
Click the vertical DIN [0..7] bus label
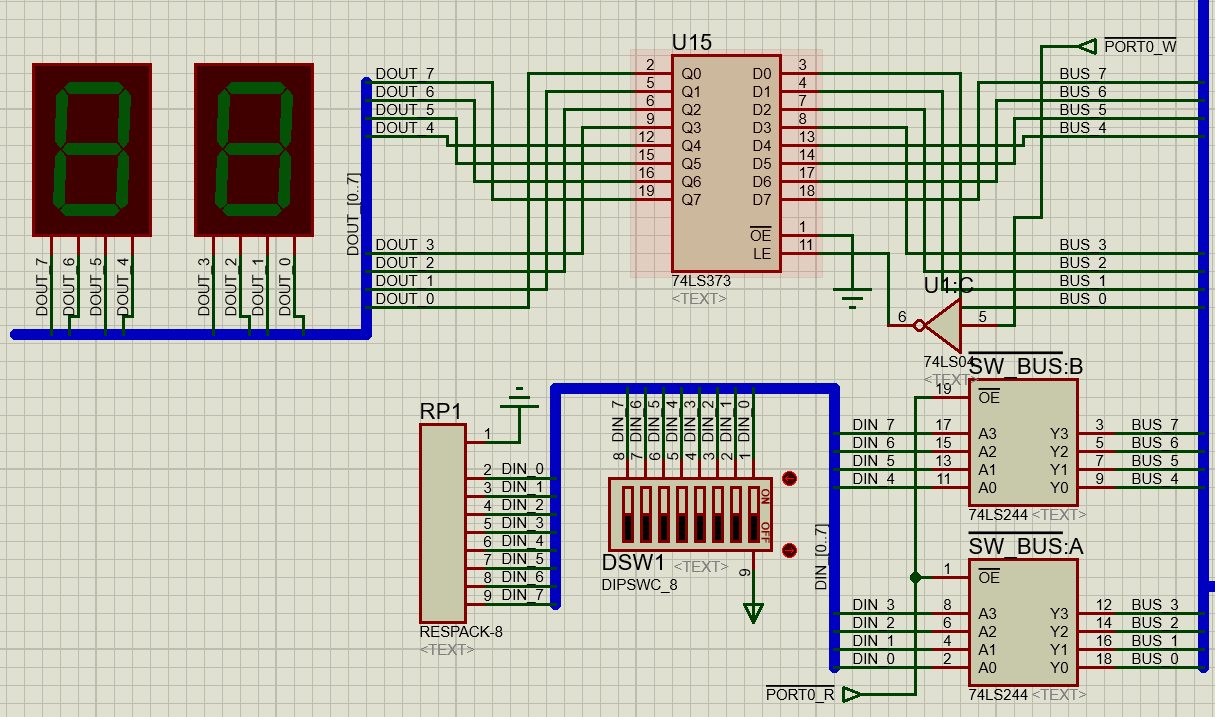click(x=822, y=557)
